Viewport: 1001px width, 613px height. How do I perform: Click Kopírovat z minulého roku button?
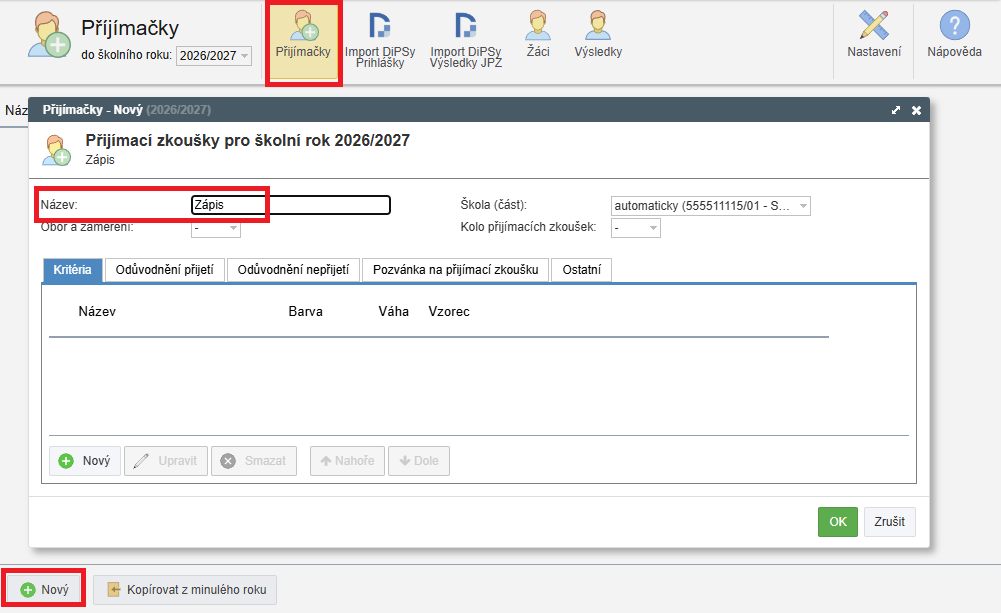coord(185,590)
